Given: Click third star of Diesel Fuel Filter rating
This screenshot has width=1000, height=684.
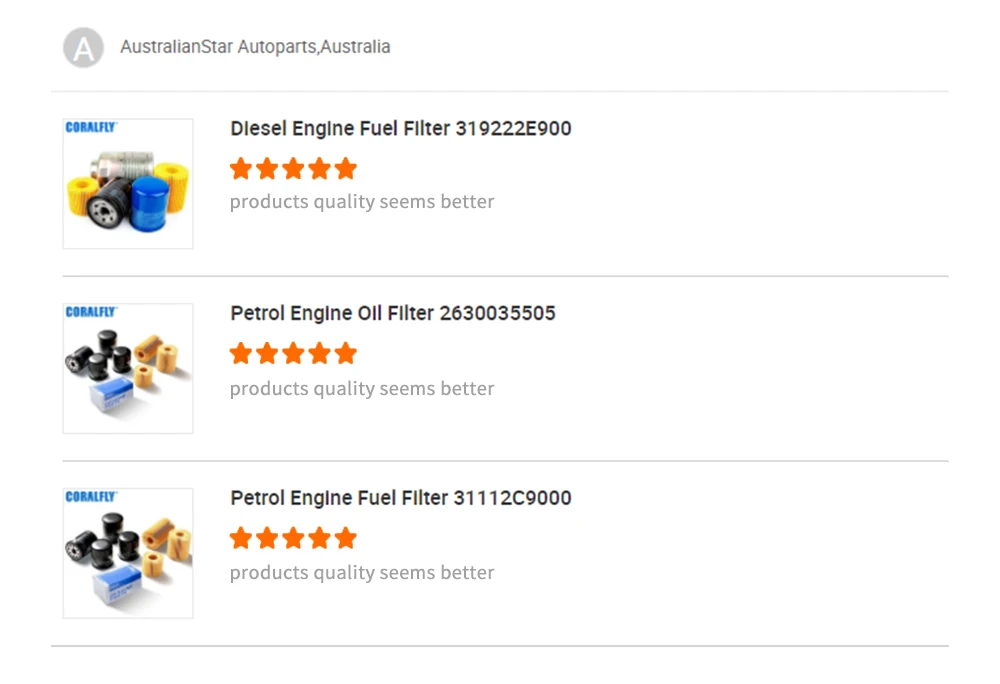Looking at the screenshot, I should (x=293, y=168).
